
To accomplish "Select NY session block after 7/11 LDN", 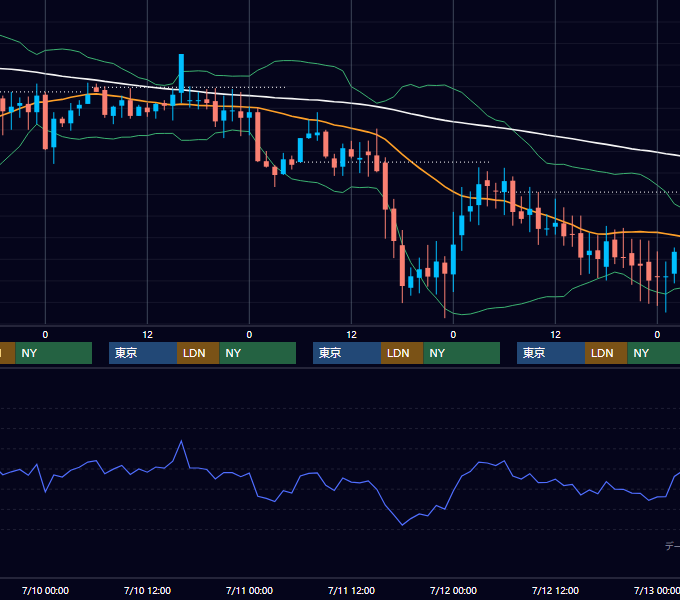I will click(461, 353).
